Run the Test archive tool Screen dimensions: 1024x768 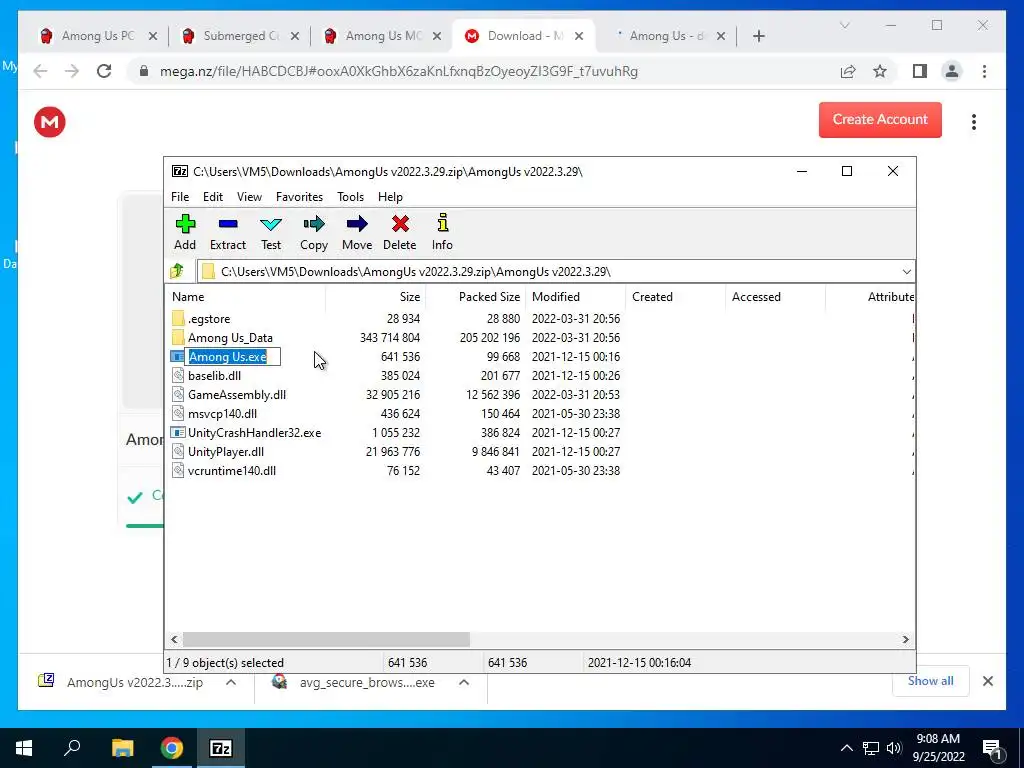(x=271, y=232)
